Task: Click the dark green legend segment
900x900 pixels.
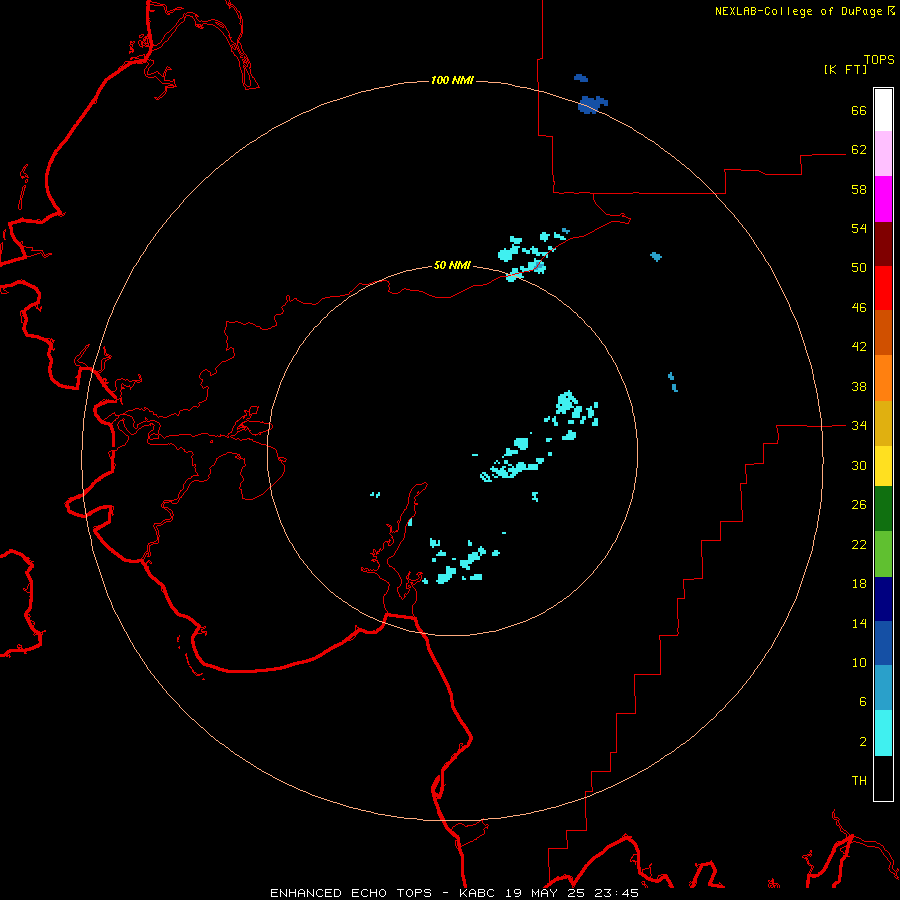Action: [x=883, y=509]
